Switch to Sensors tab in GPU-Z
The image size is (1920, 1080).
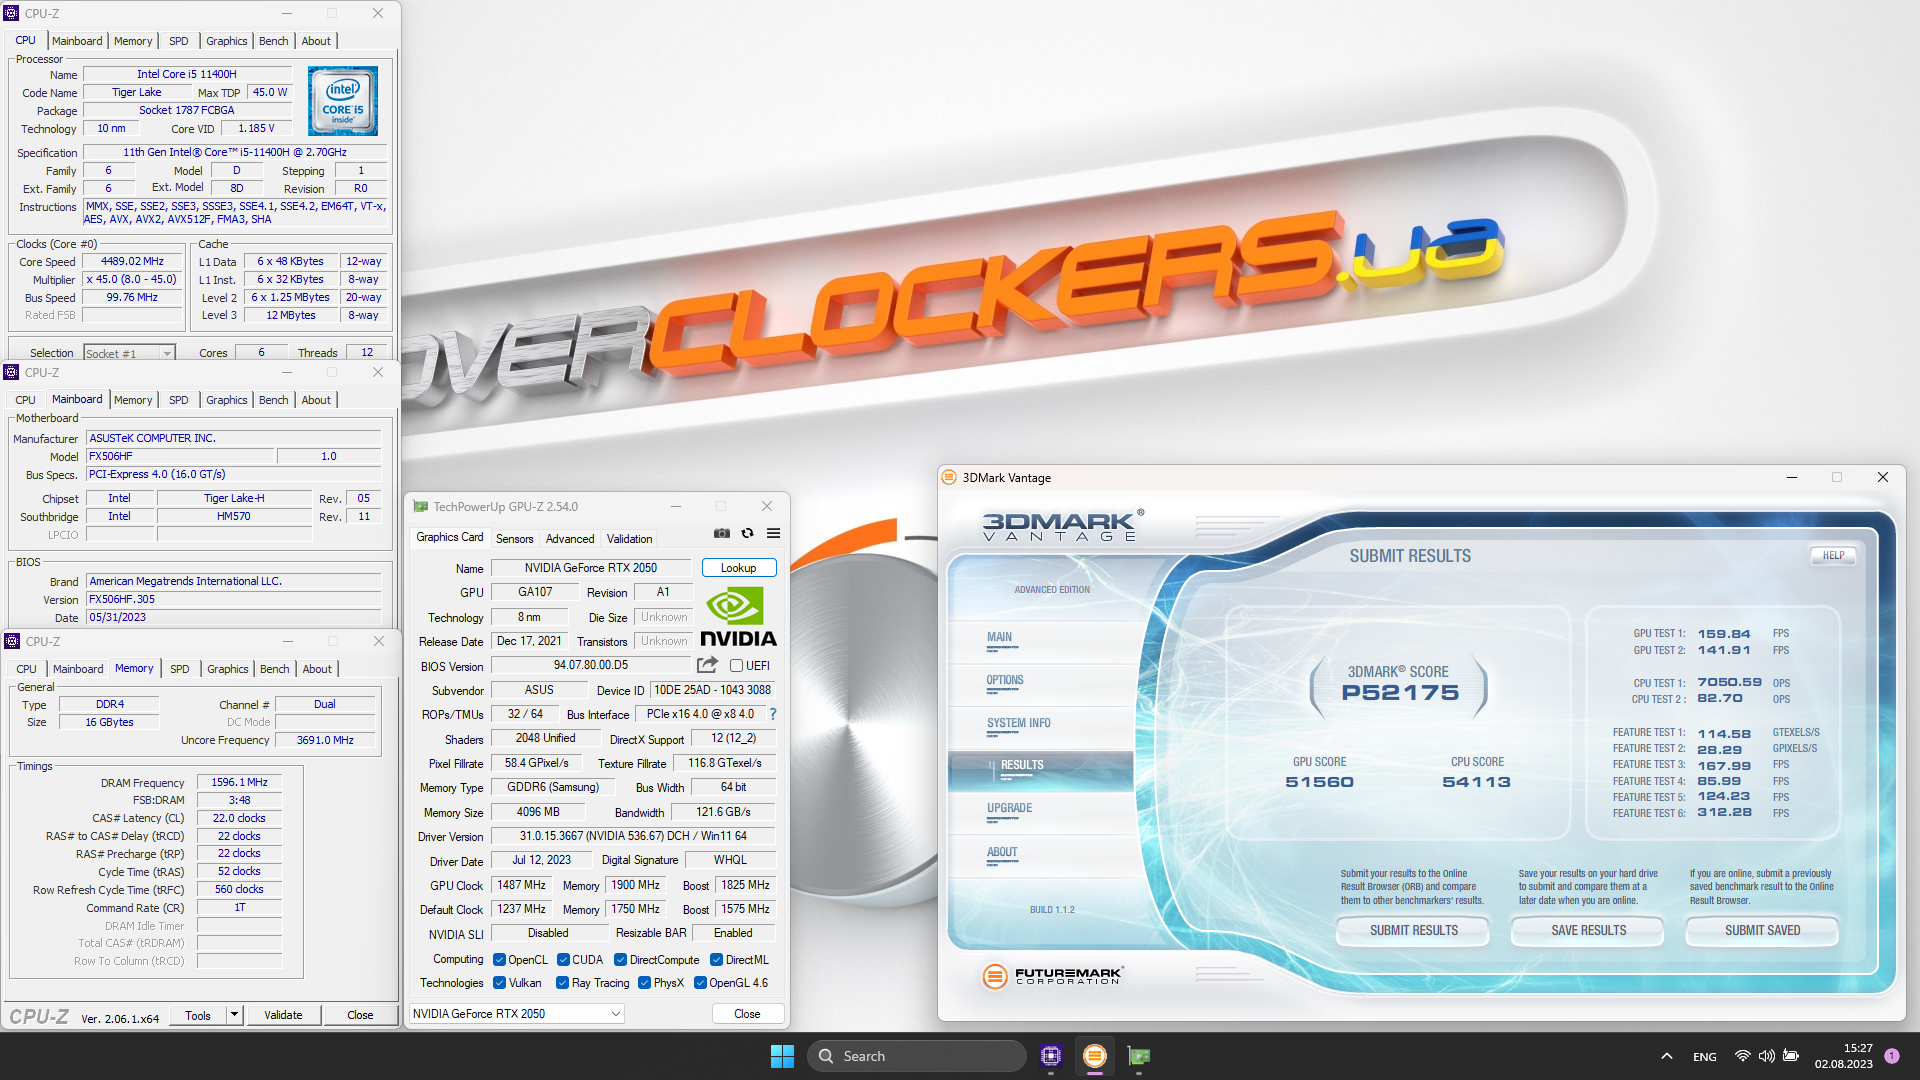click(514, 539)
